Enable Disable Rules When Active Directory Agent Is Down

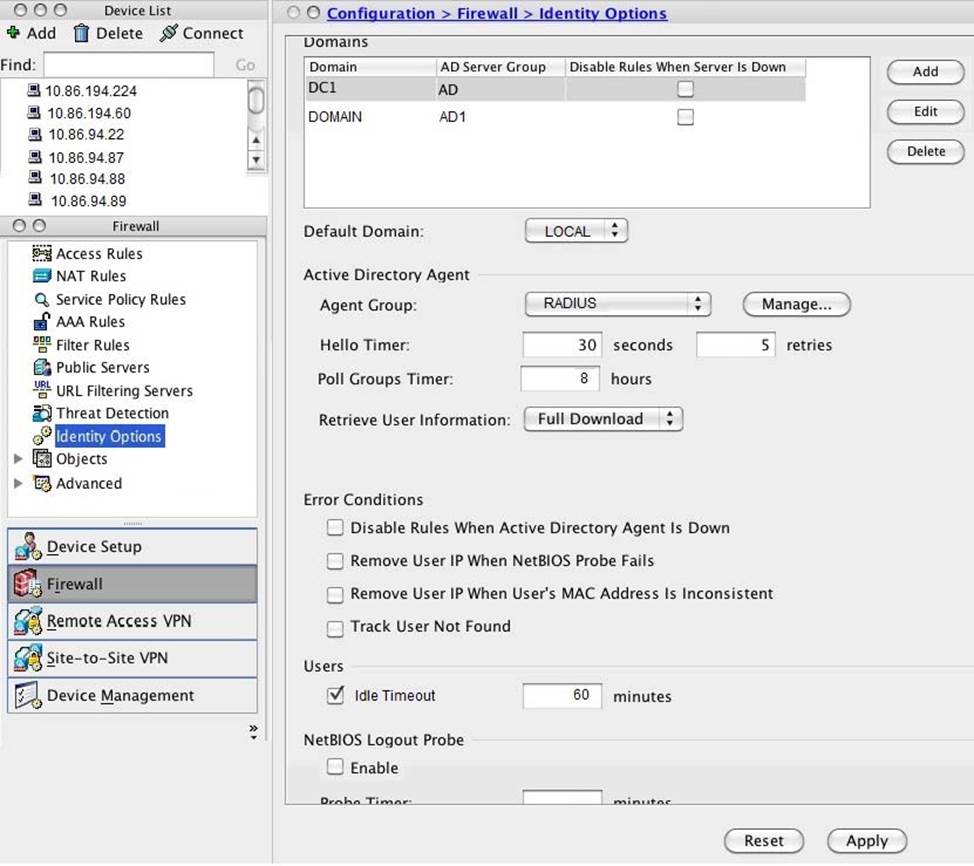[336, 528]
